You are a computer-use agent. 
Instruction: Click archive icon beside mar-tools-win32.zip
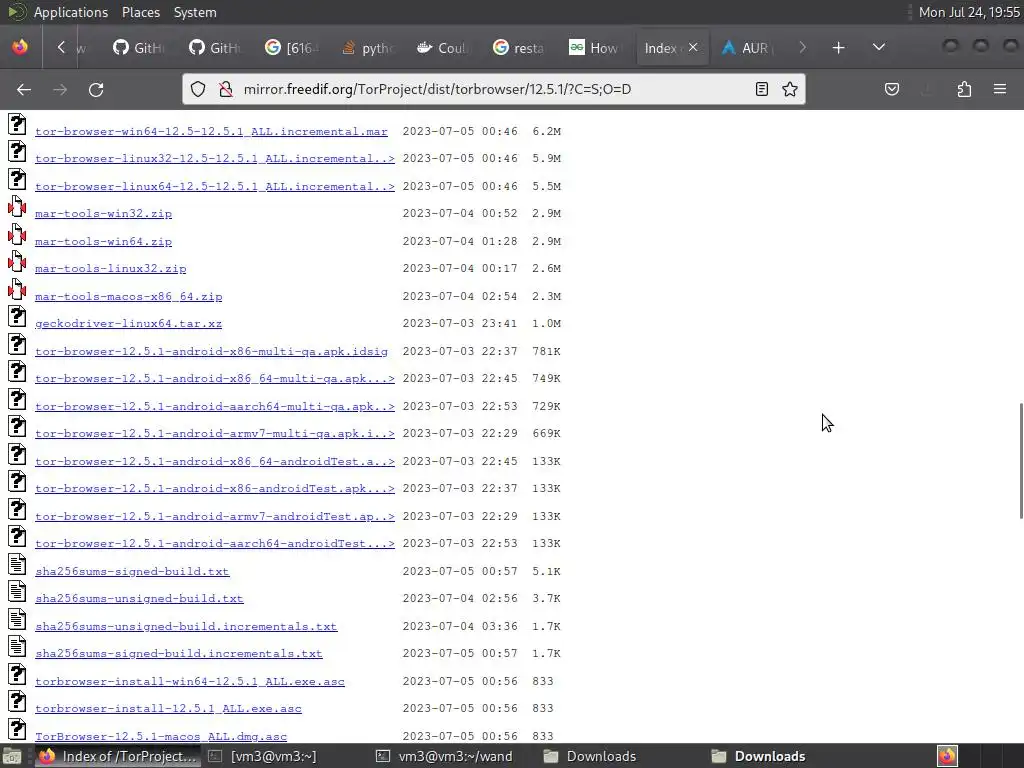(17, 207)
